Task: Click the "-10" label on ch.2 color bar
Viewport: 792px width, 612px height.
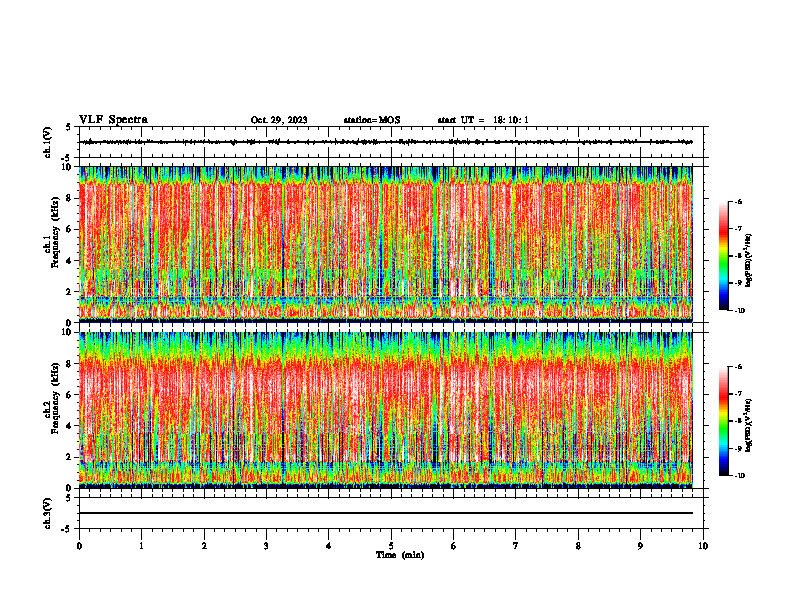Action: pyautogui.click(x=739, y=476)
